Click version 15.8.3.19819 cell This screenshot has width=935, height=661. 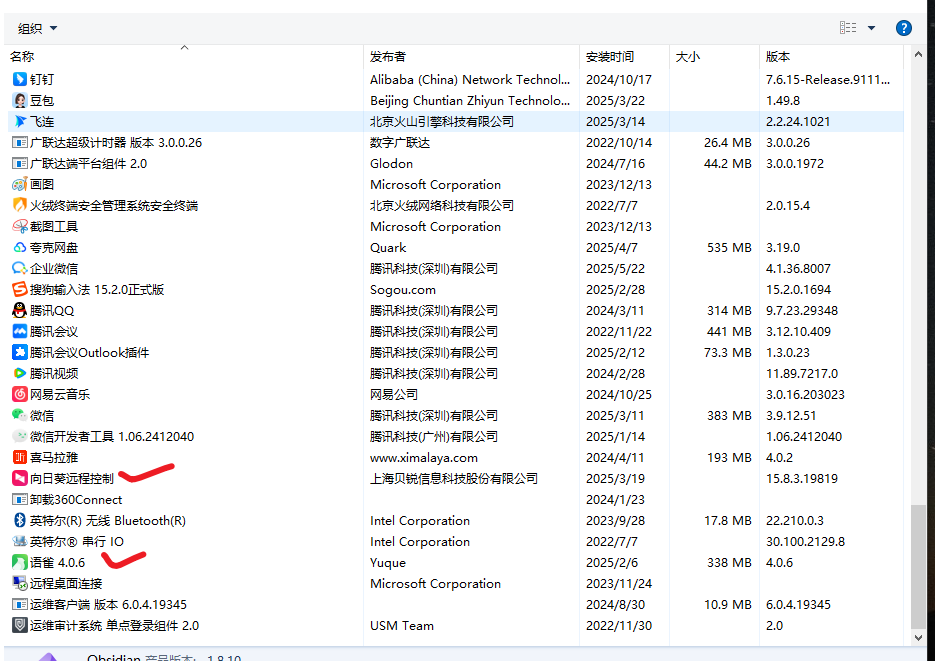tap(801, 479)
